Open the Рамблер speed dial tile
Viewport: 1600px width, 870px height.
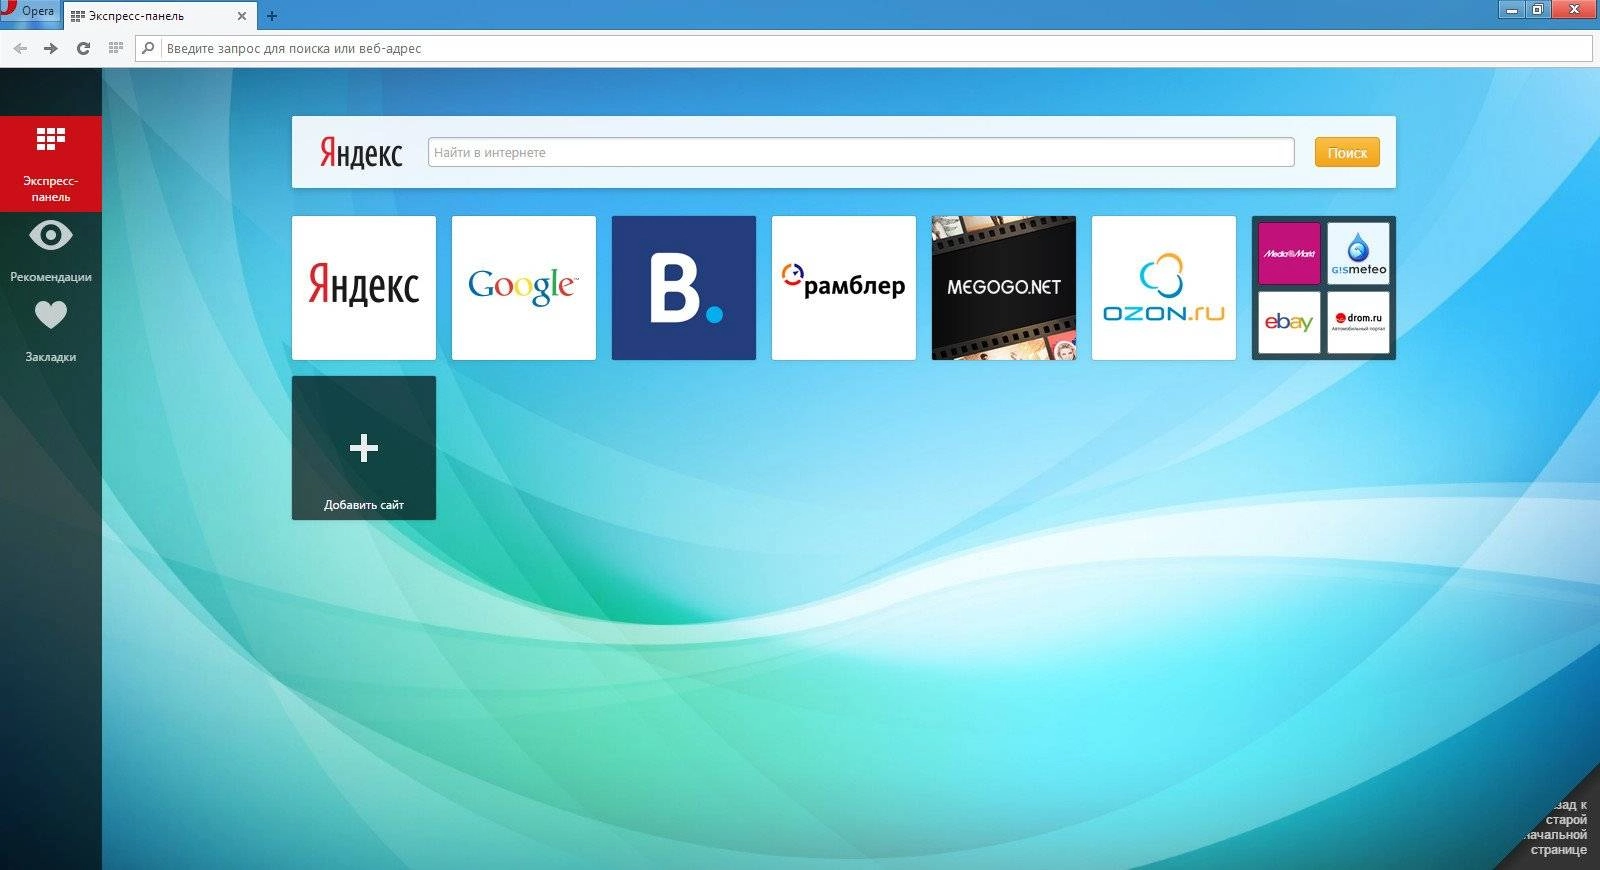point(844,288)
